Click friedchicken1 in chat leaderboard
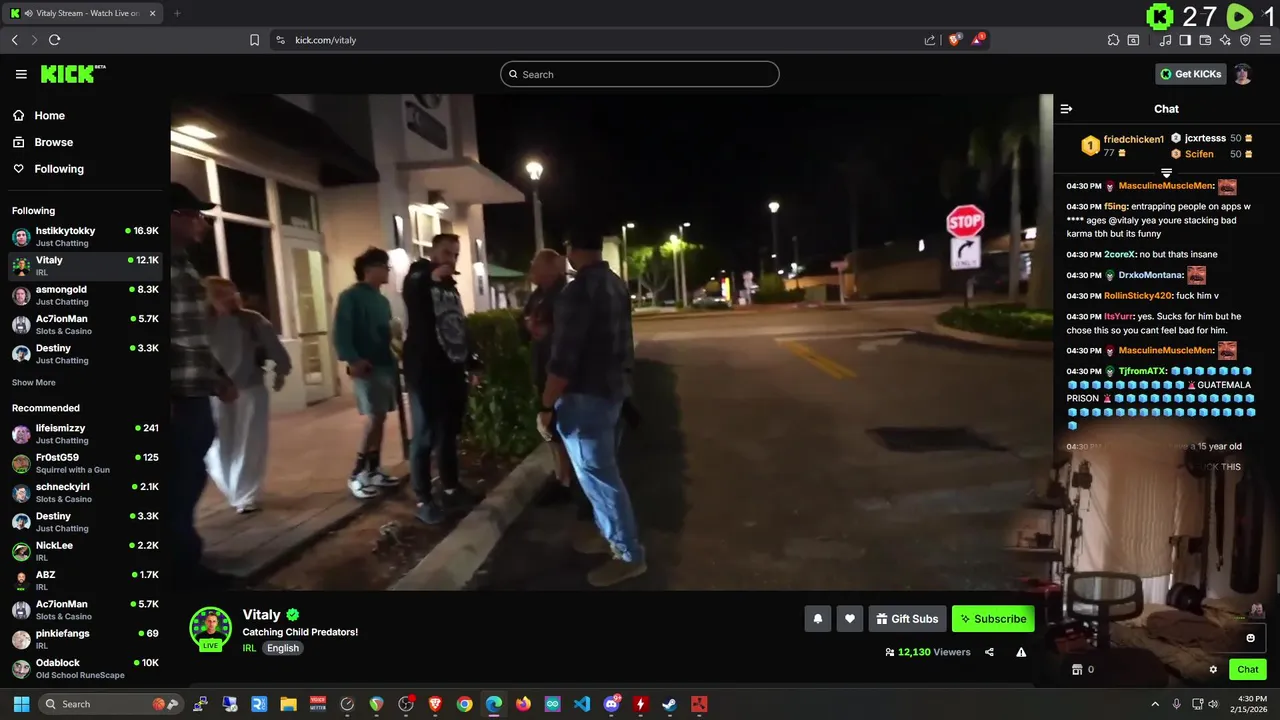This screenshot has width=1280, height=720. click(x=1134, y=139)
